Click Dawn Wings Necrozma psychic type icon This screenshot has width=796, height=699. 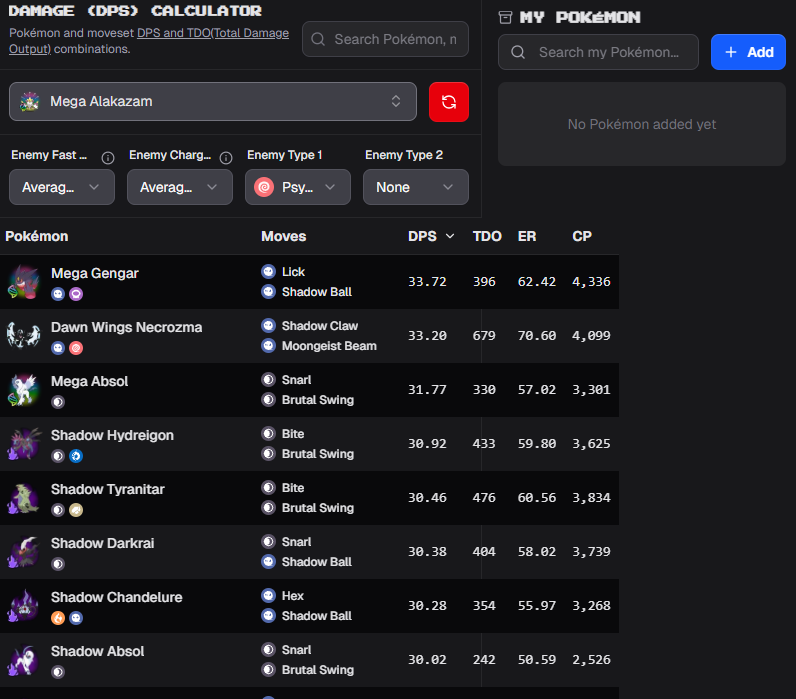point(76,348)
